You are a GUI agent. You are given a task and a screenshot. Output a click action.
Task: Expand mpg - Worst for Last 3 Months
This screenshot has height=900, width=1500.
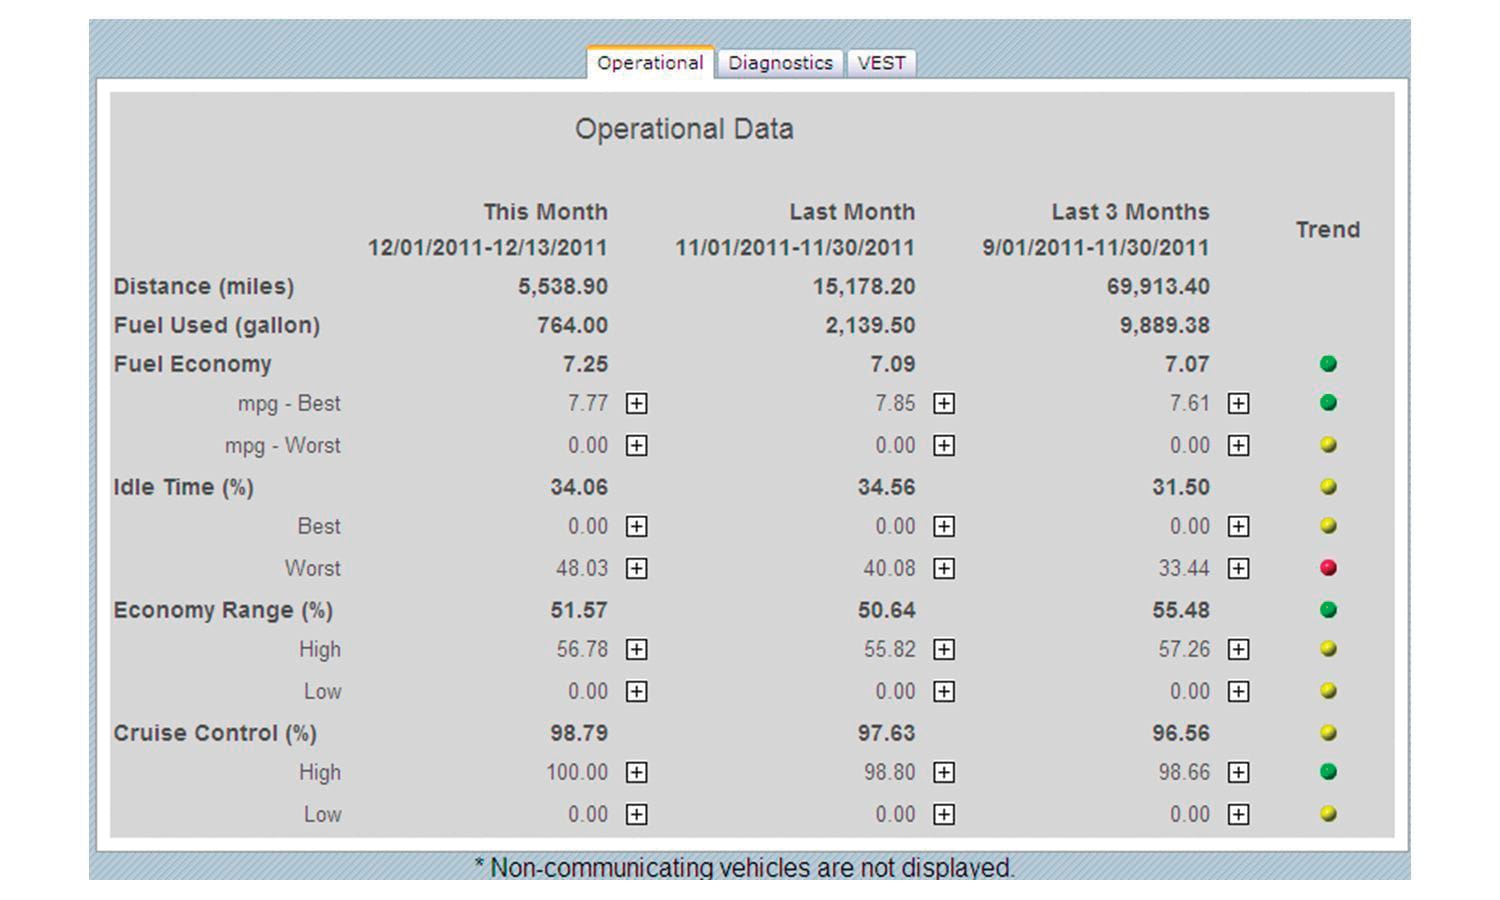point(1238,445)
